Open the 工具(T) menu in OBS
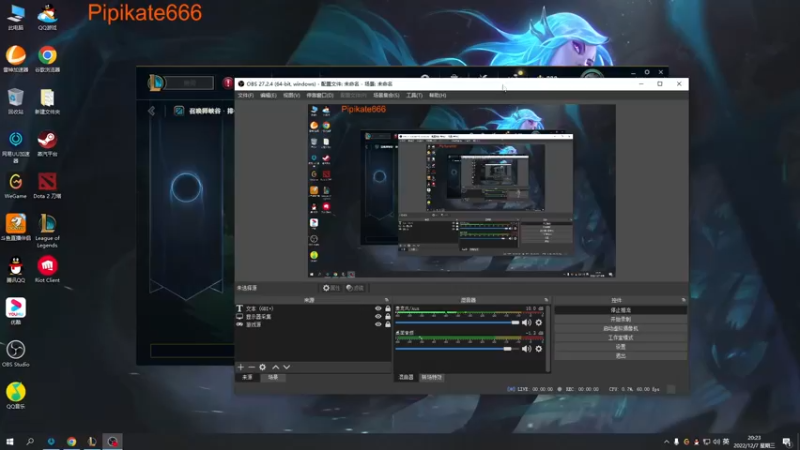 coord(414,95)
